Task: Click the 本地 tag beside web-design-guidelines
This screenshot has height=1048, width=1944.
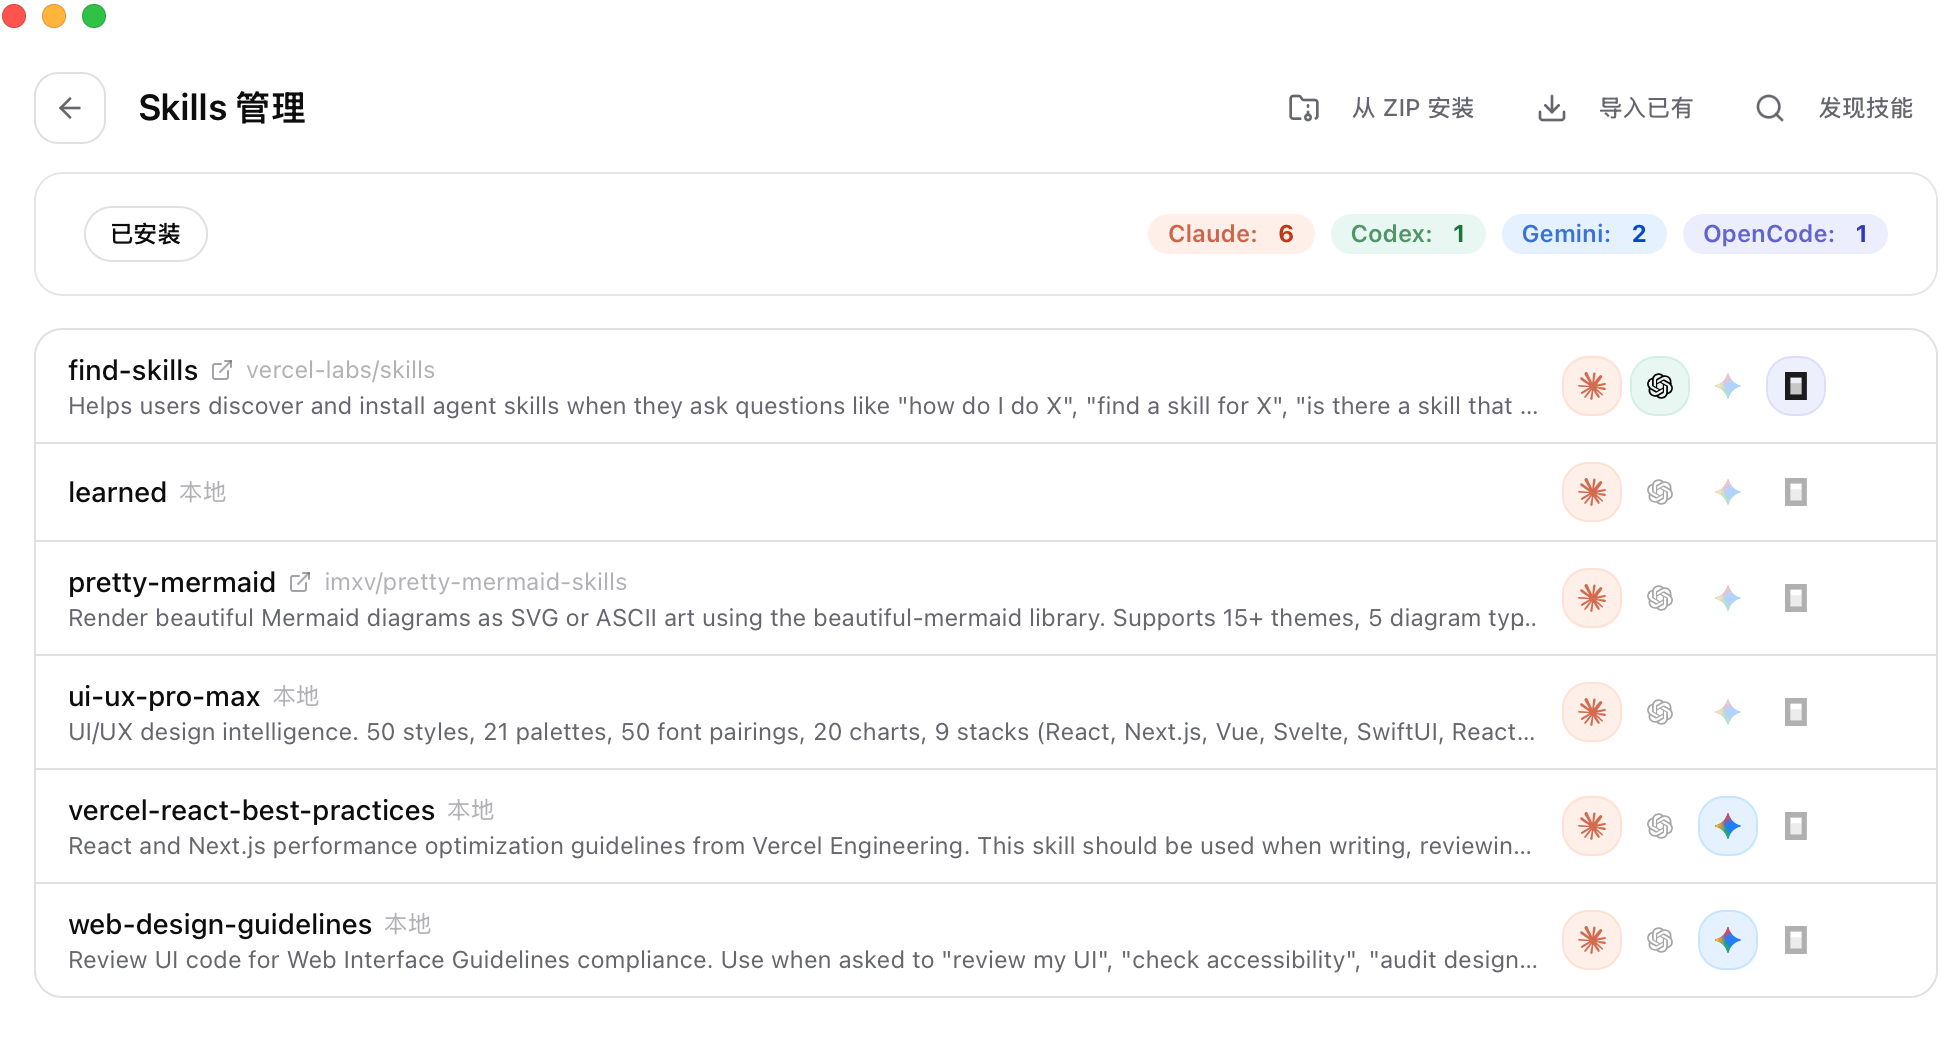Action: point(408,925)
